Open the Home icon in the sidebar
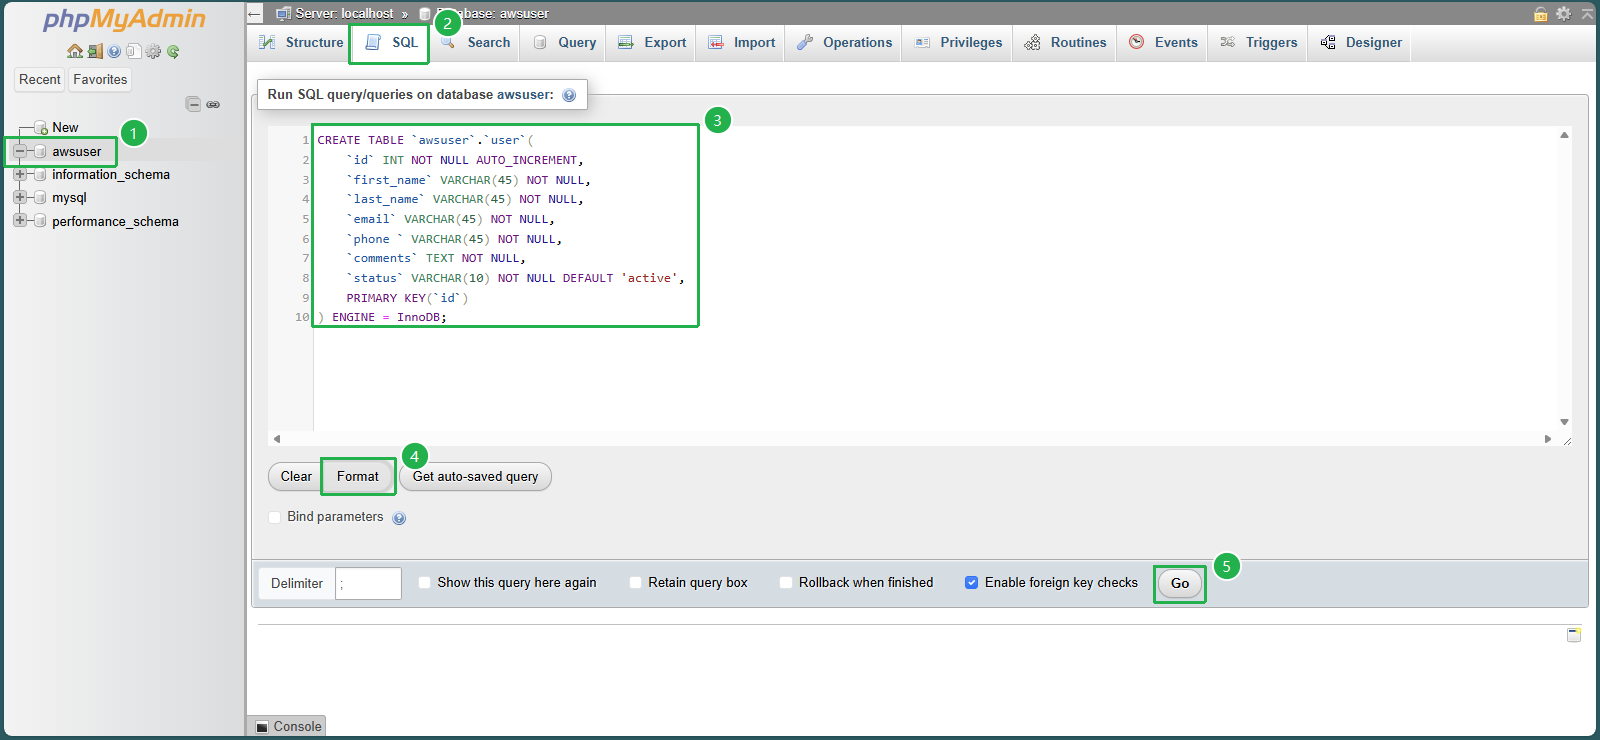Viewport: 1600px width, 740px height. click(x=75, y=51)
